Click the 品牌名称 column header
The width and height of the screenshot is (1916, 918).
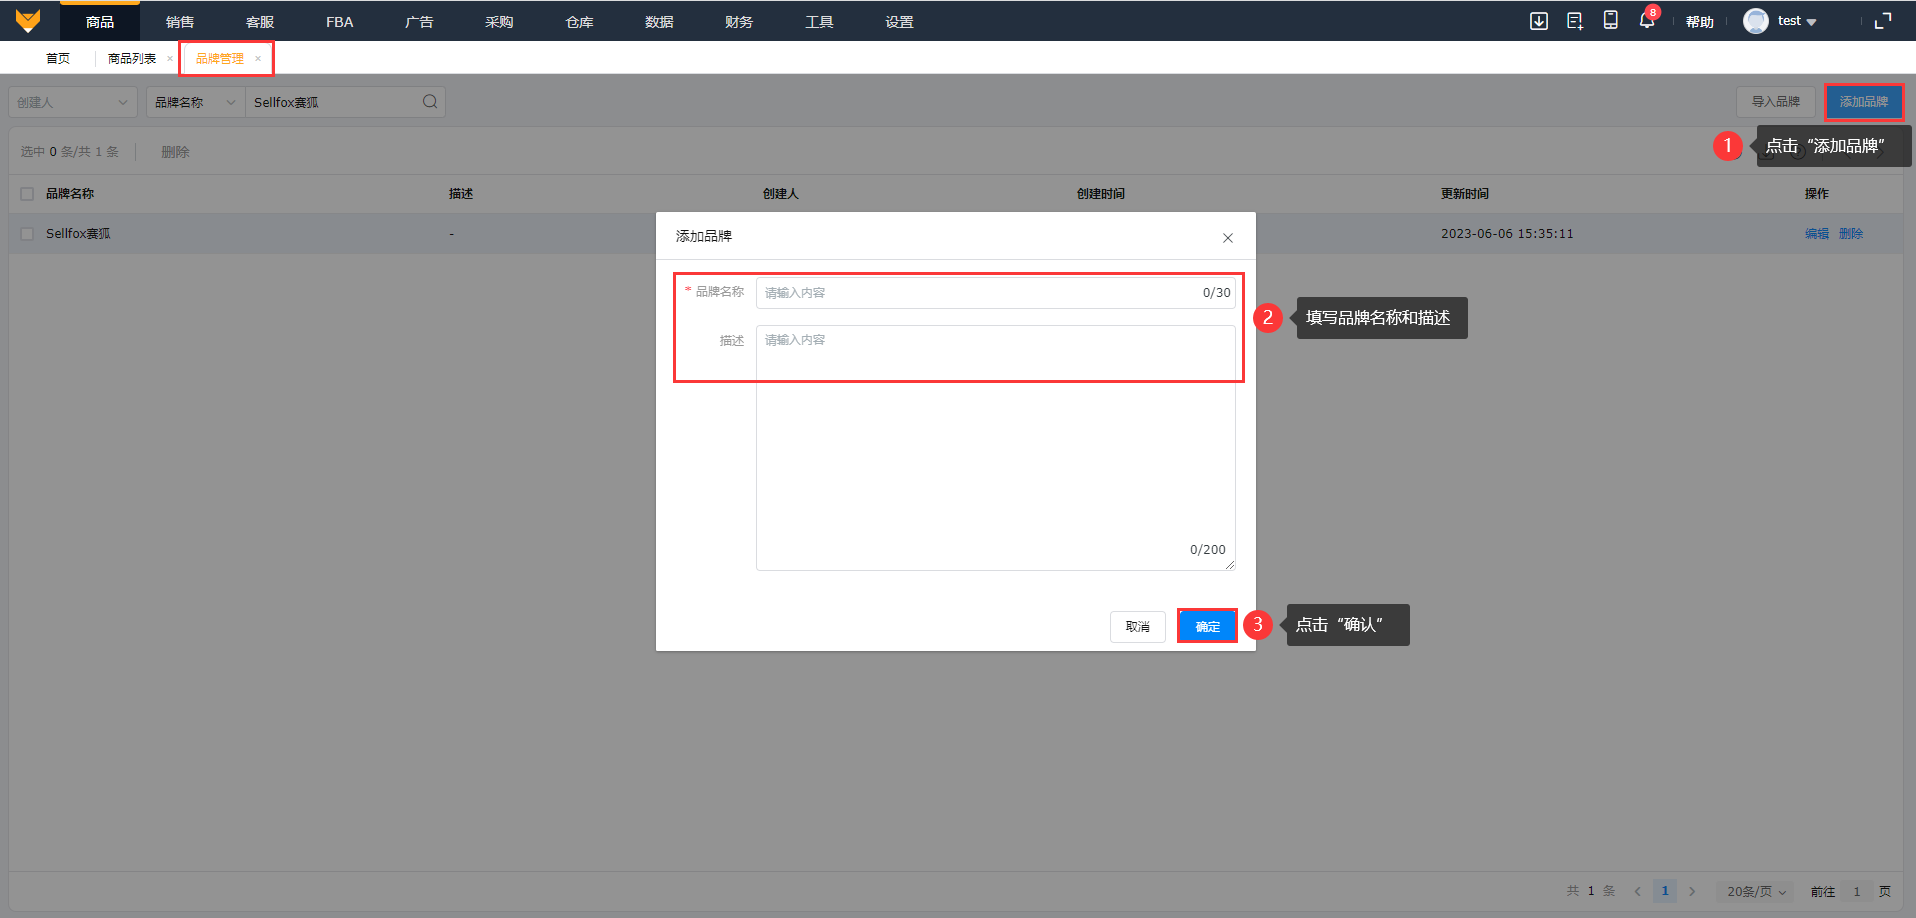[70, 194]
